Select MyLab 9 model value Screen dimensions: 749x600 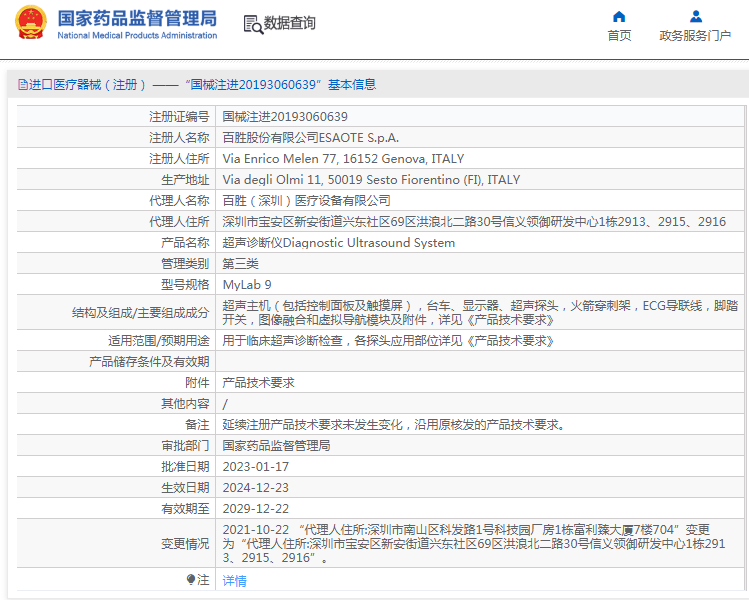pos(247,285)
